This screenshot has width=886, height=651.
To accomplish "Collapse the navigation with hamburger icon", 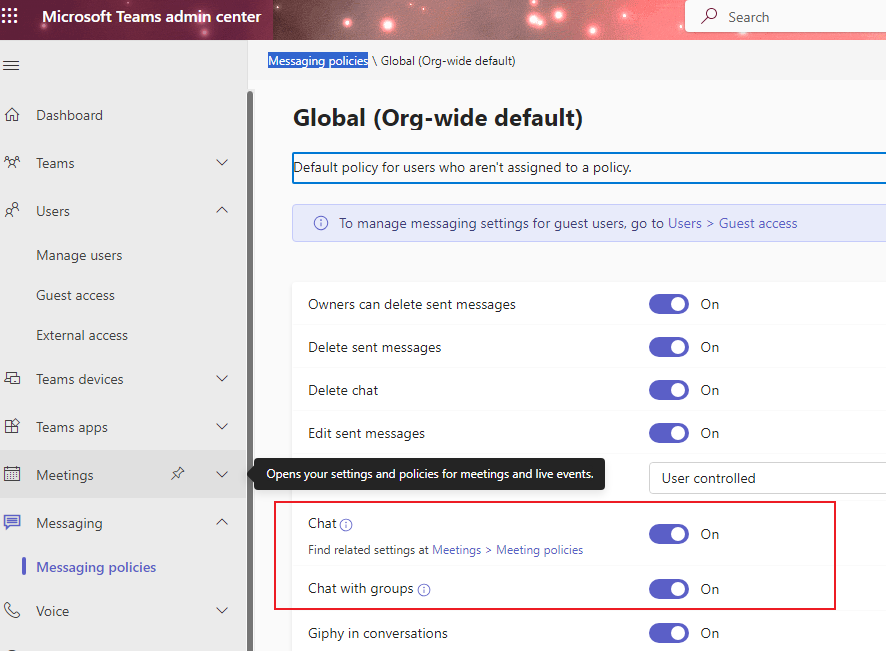I will [11, 66].
